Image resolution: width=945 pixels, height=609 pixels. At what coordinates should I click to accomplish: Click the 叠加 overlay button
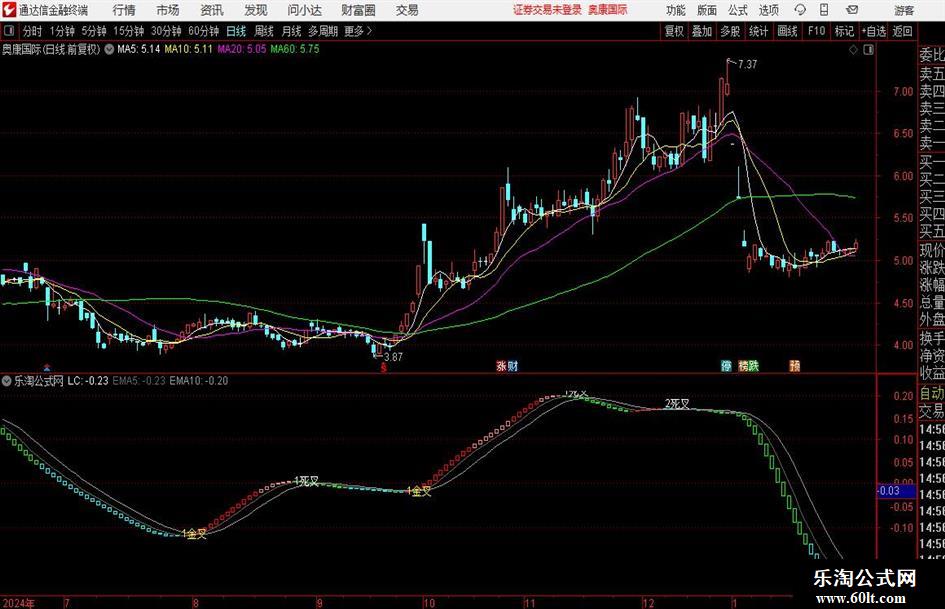pyautogui.click(x=702, y=31)
